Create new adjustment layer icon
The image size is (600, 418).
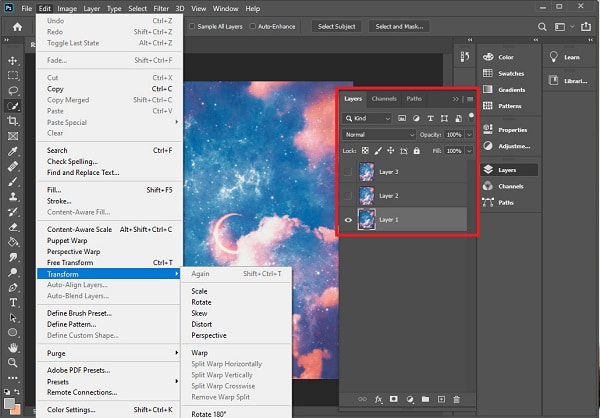pos(410,399)
